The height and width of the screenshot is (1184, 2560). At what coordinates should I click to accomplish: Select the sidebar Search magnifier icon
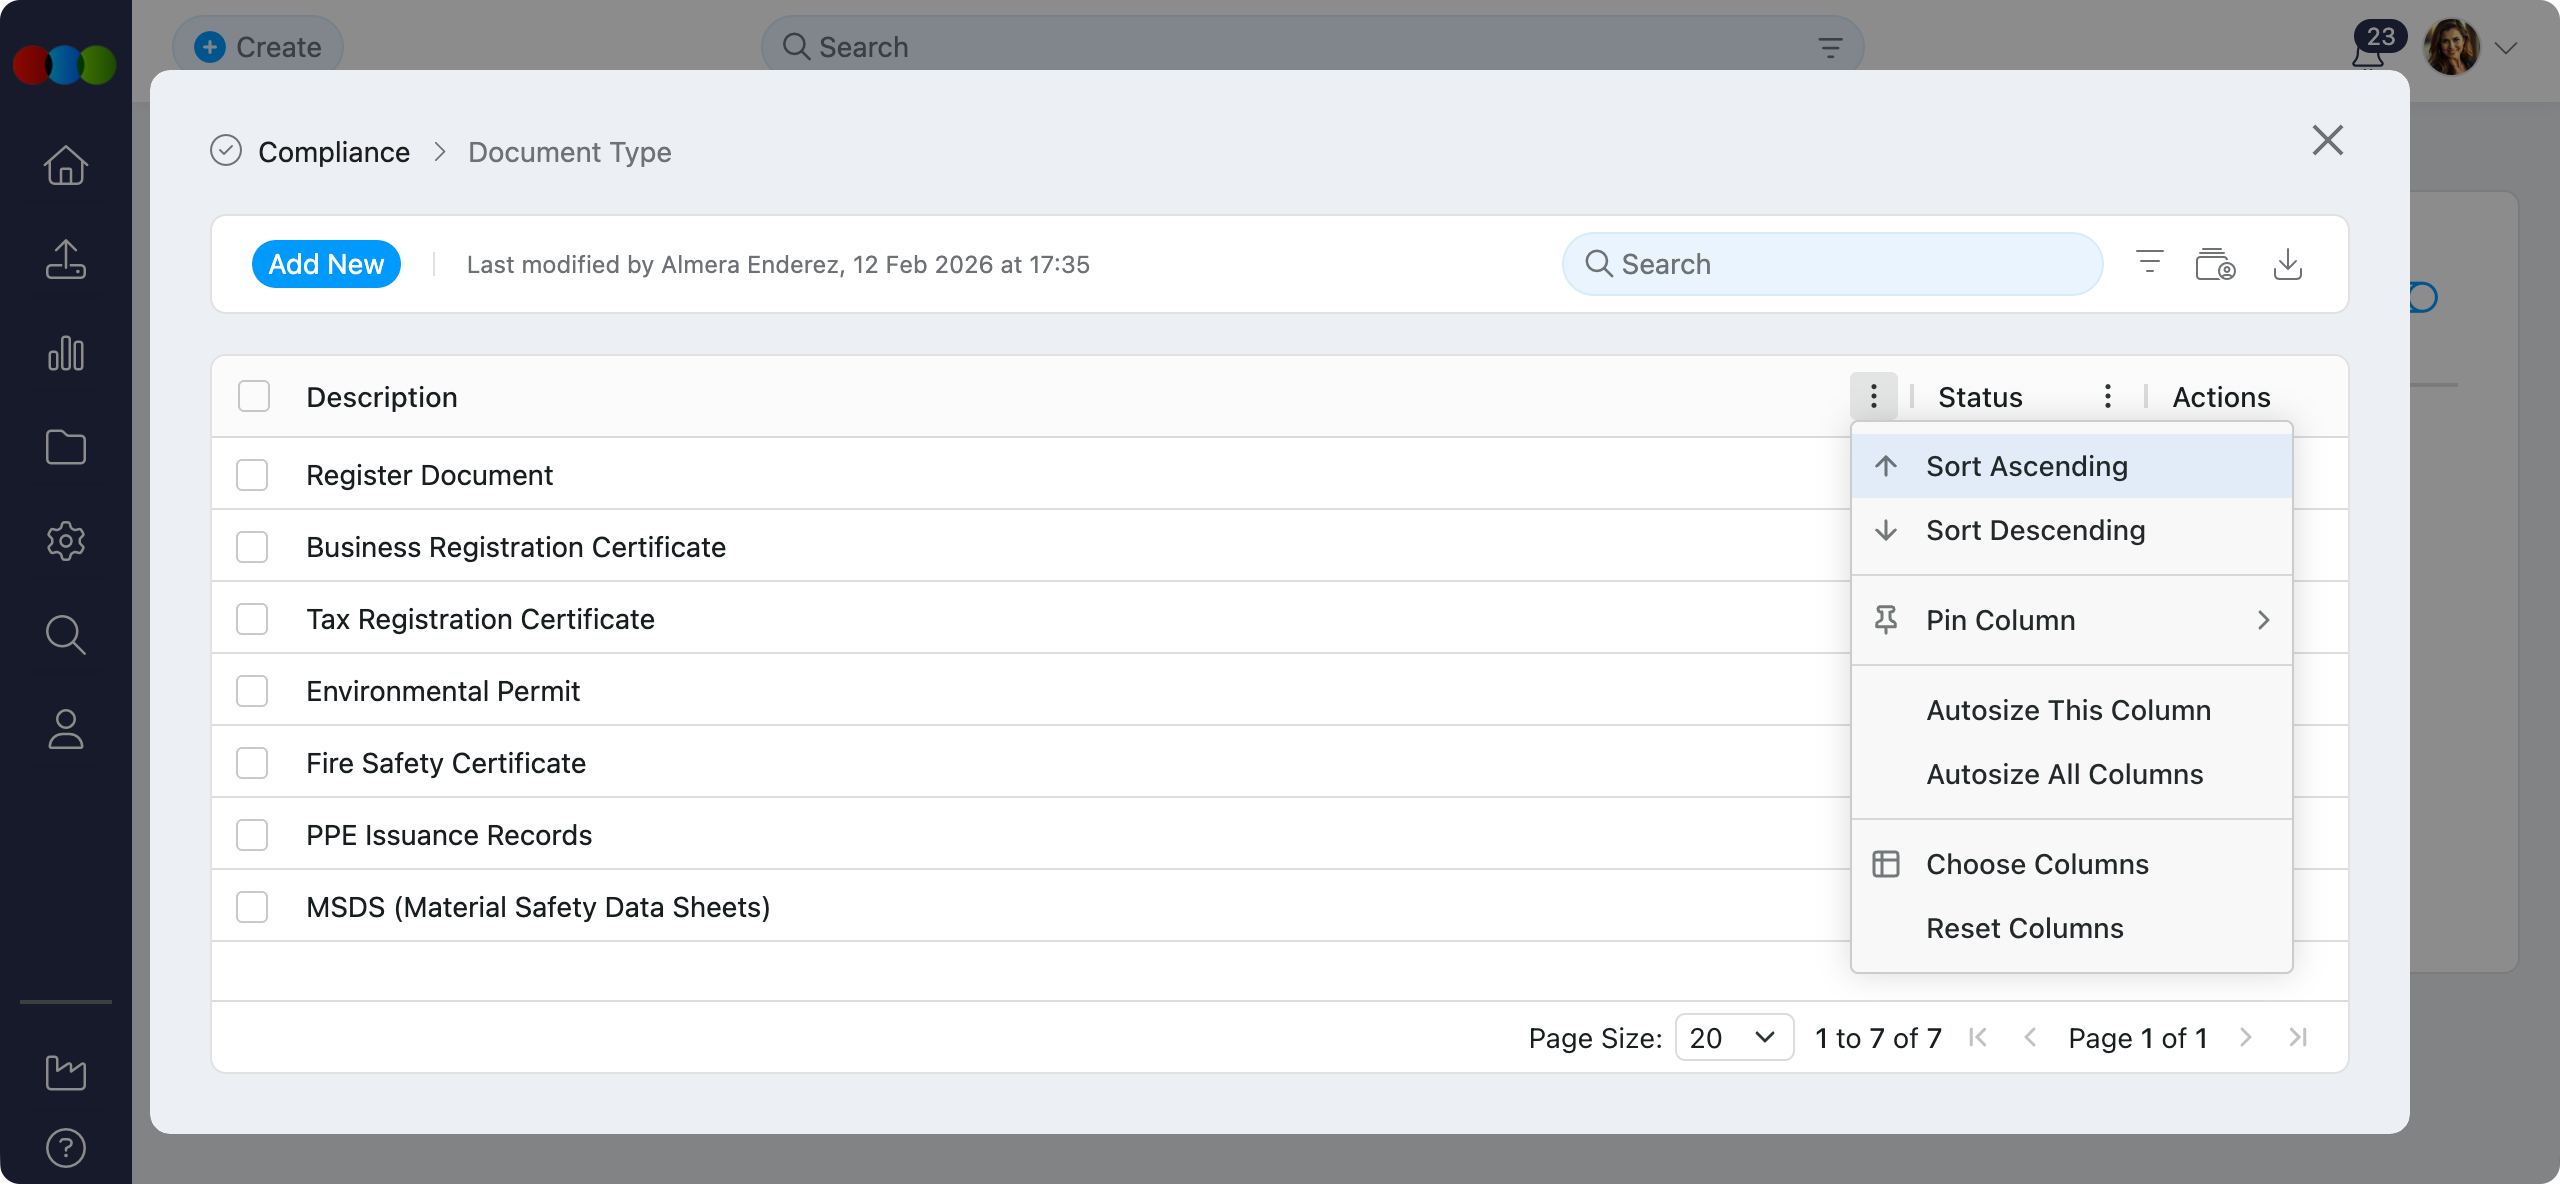65,635
